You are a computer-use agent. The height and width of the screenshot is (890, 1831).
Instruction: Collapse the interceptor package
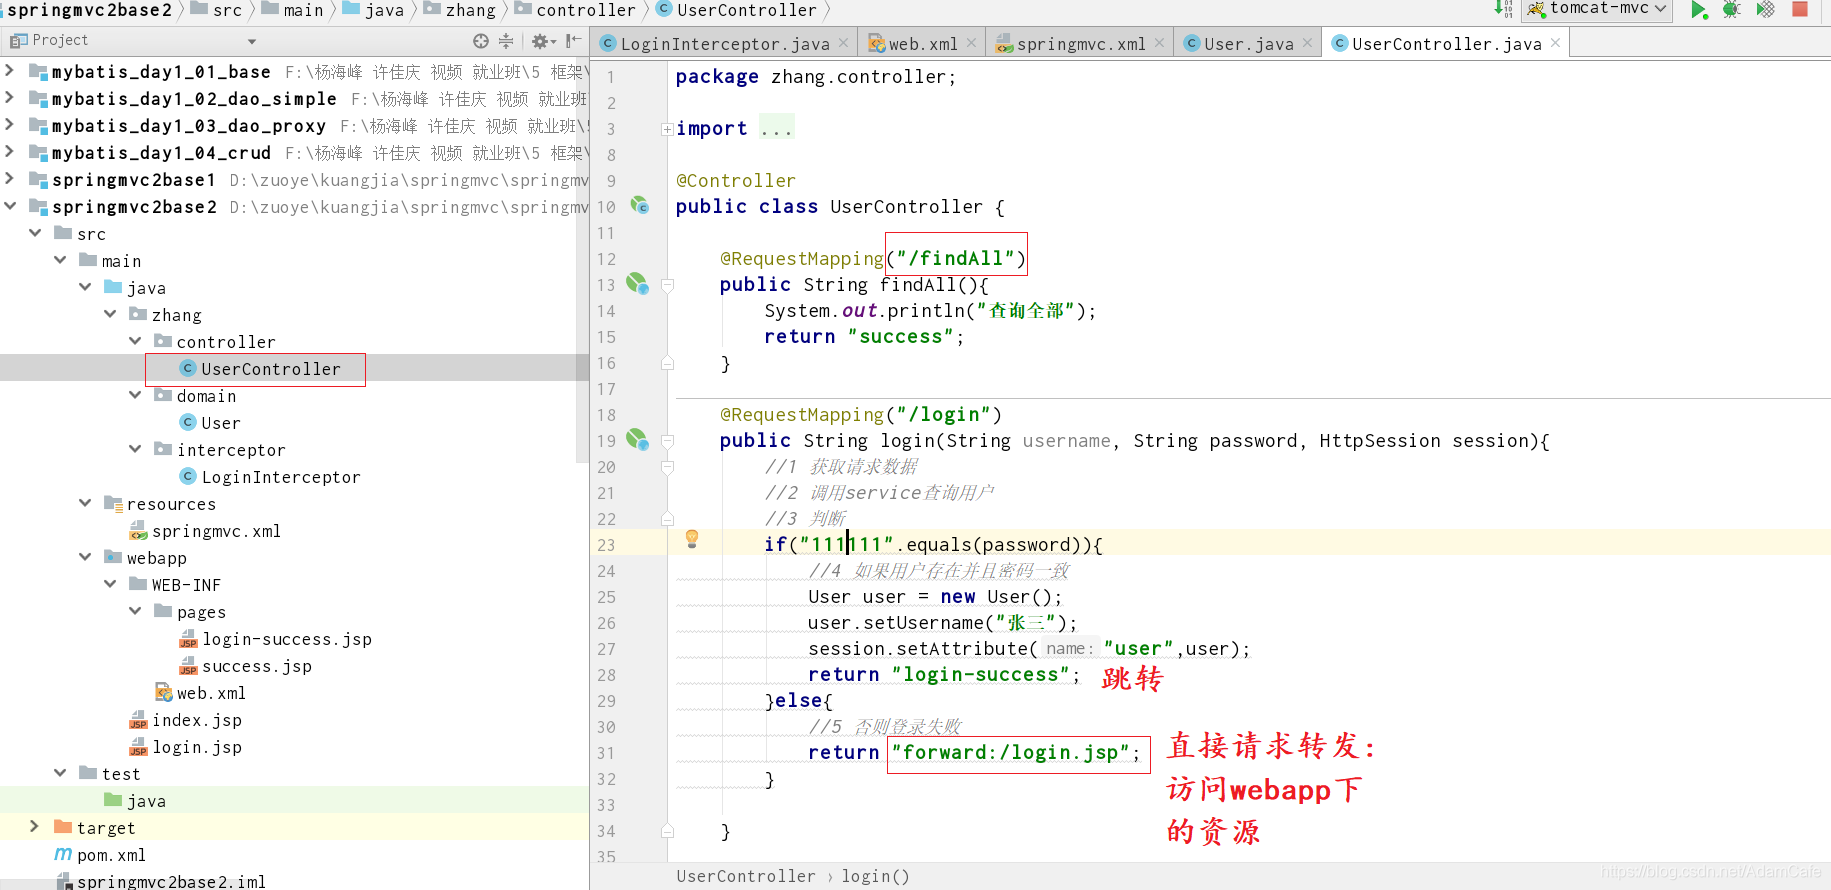[x=135, y=449]
